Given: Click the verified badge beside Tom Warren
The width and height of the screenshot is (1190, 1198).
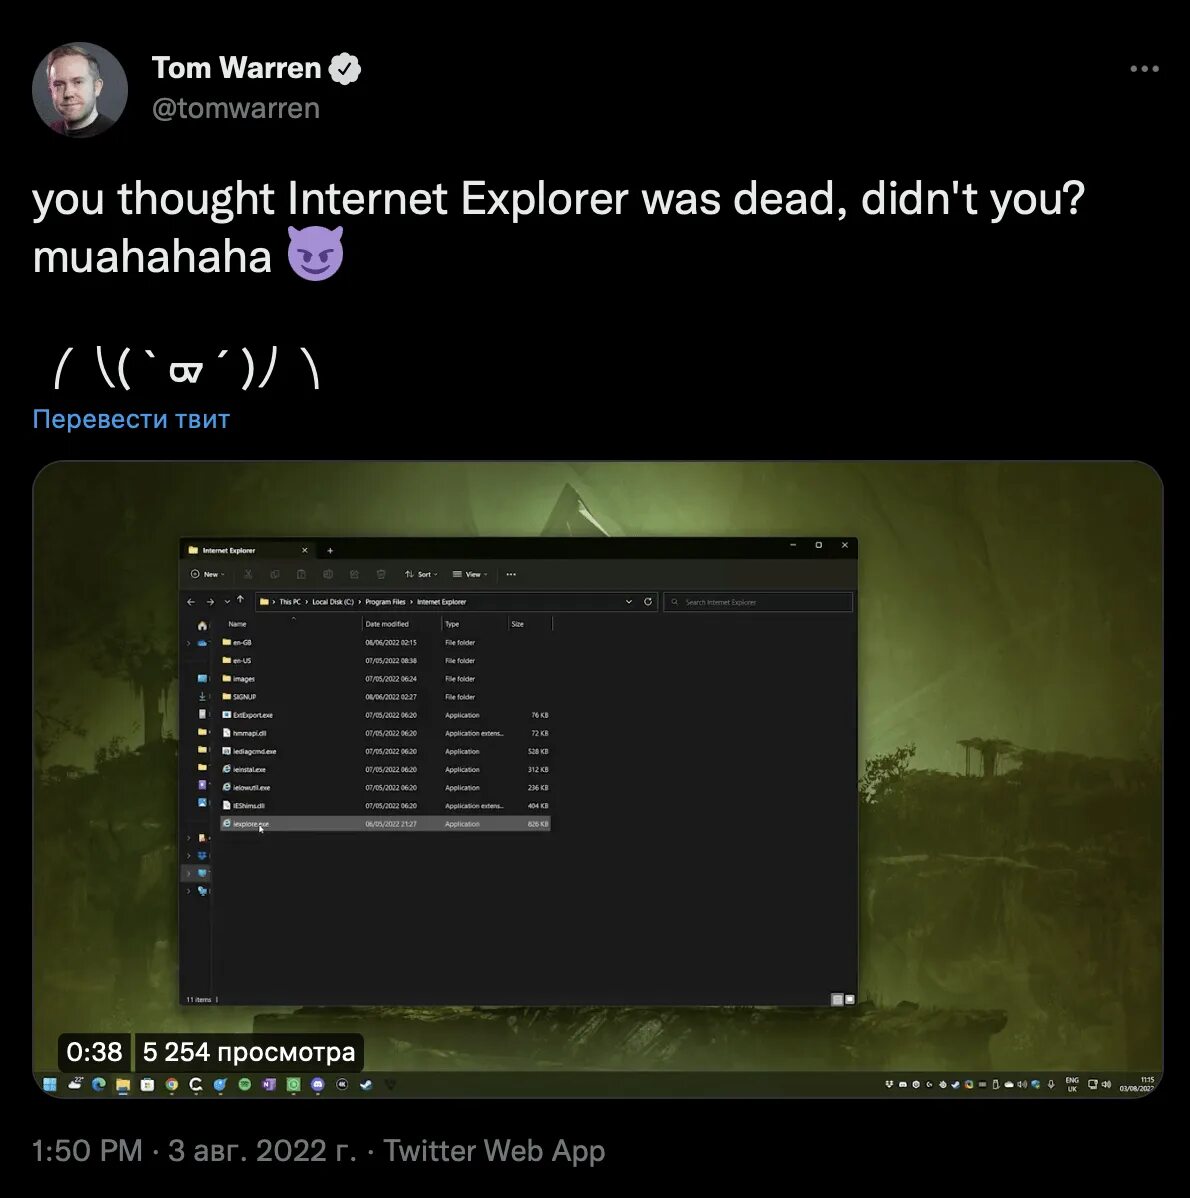Looking at the screenshot, I should [x=344, y=69].
